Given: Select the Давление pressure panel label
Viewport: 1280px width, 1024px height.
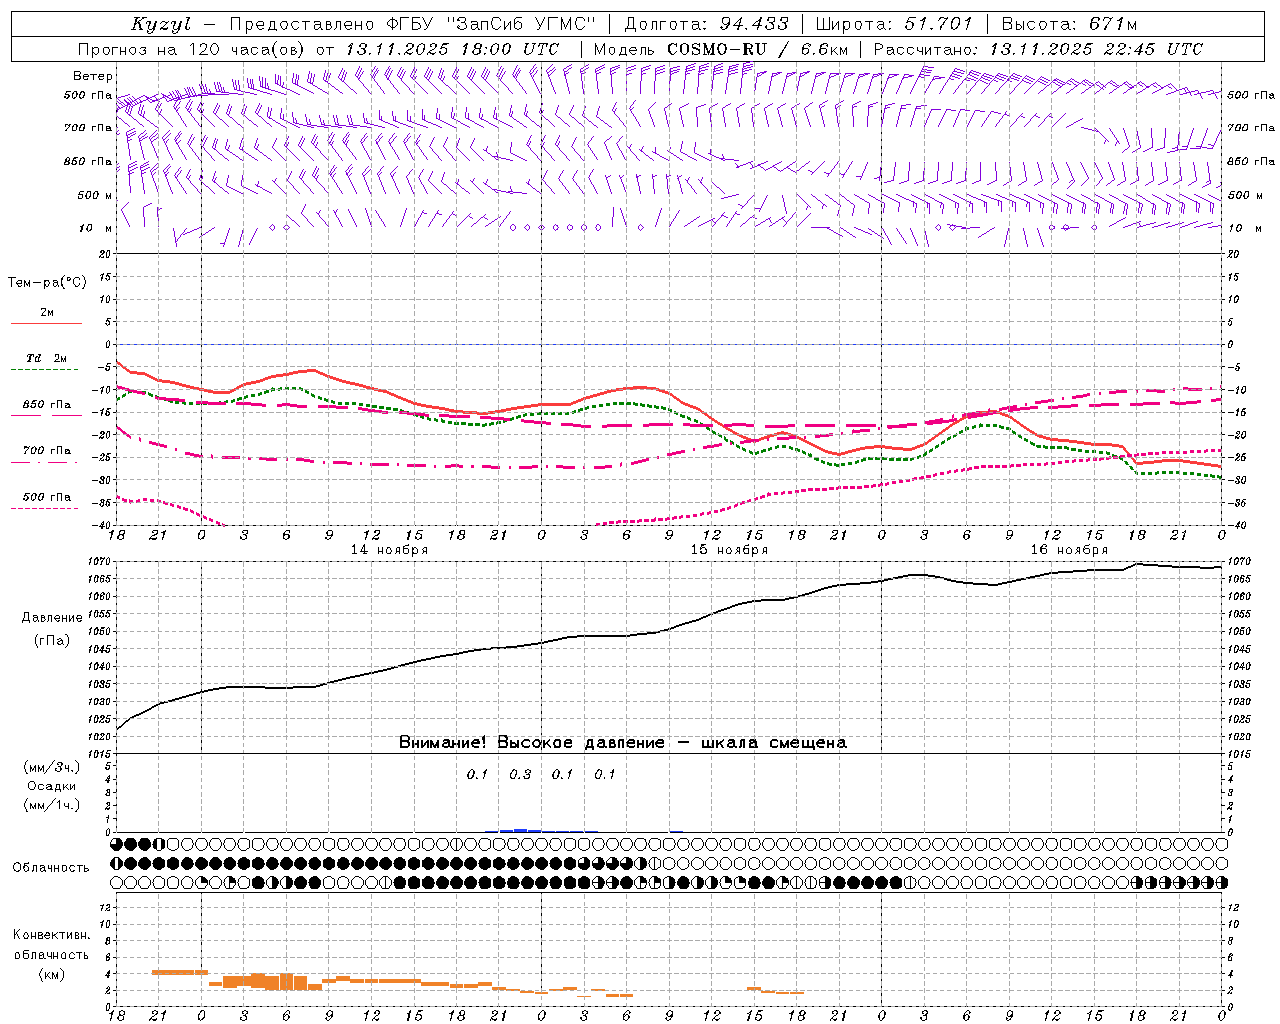Looking at the screenshot, I should (52, 618).
